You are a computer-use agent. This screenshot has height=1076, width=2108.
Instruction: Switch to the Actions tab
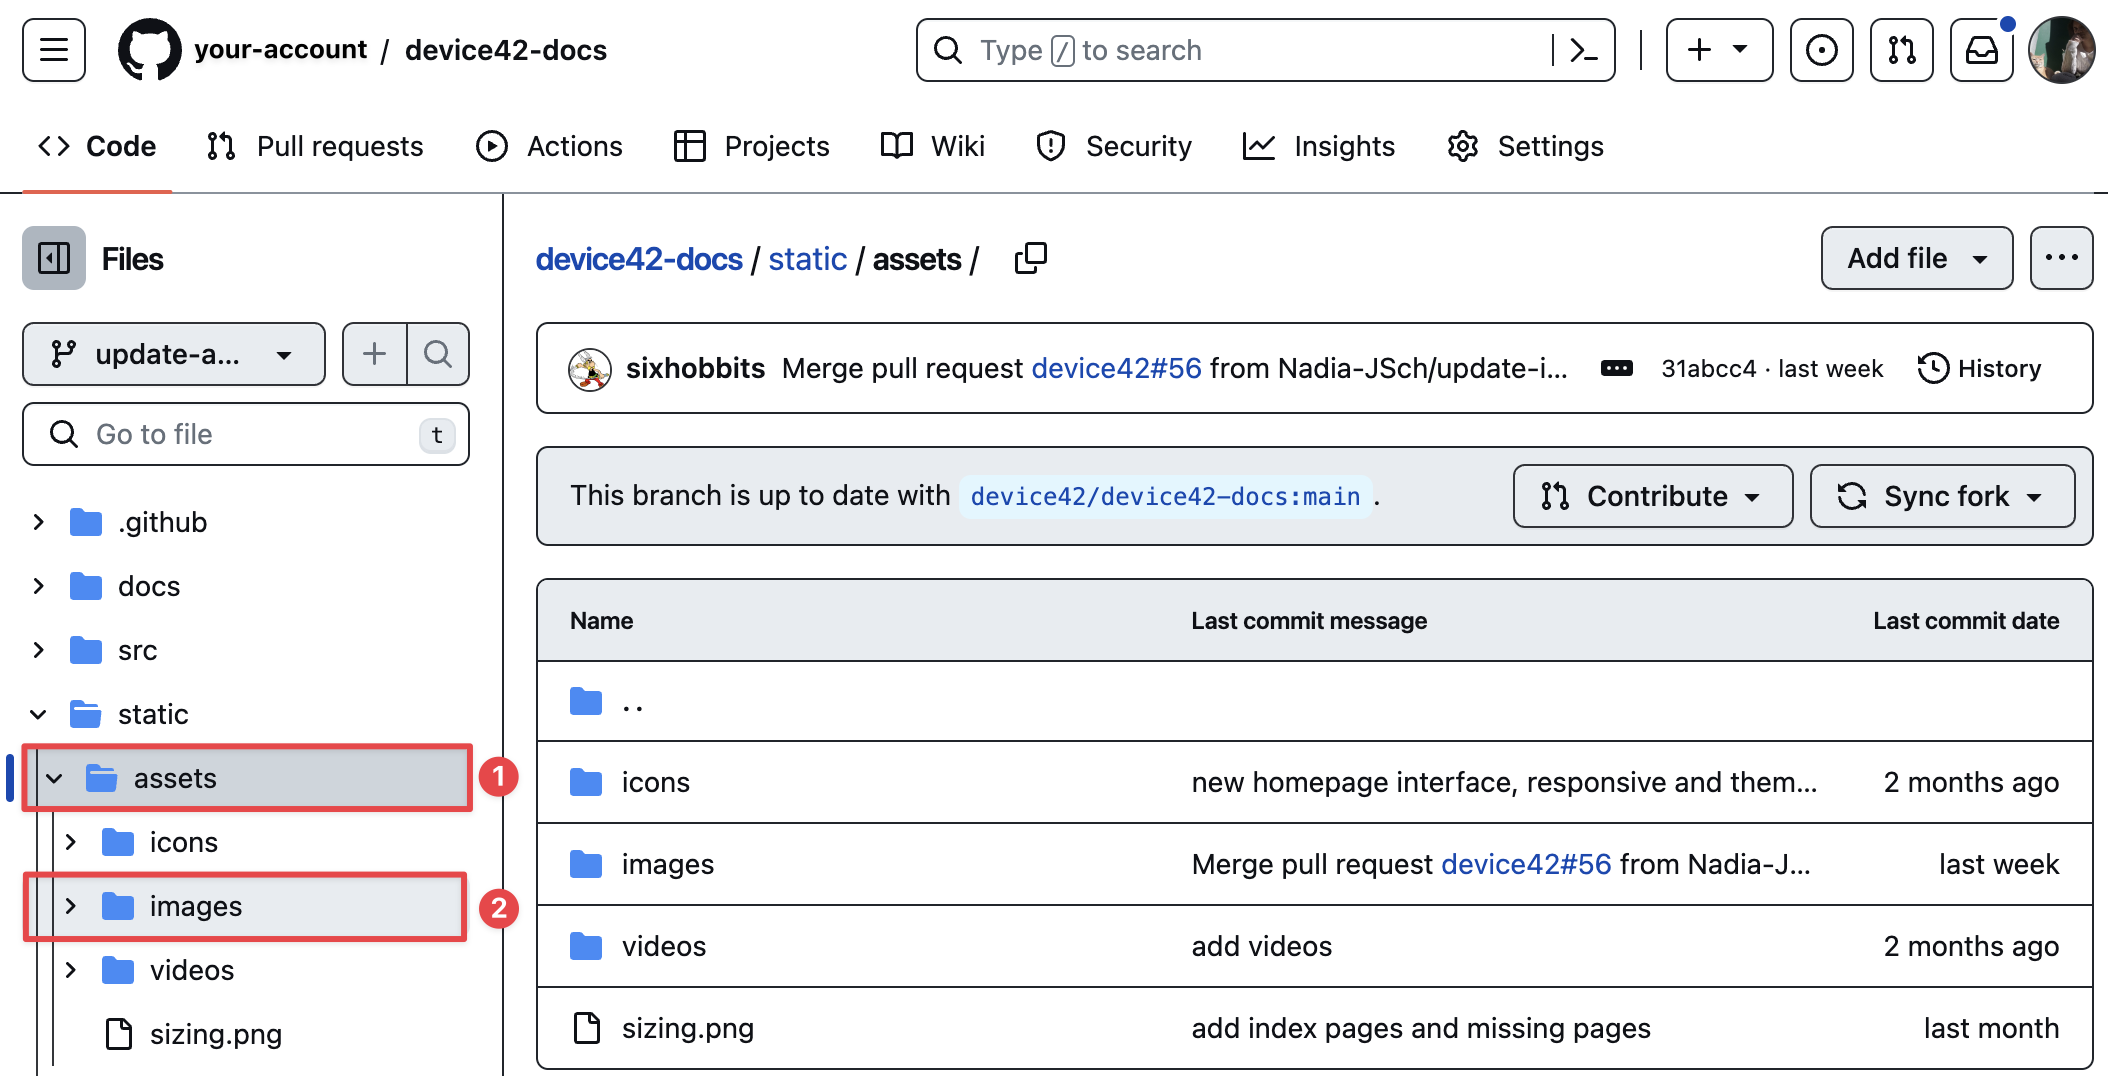[x=550, y=146]
